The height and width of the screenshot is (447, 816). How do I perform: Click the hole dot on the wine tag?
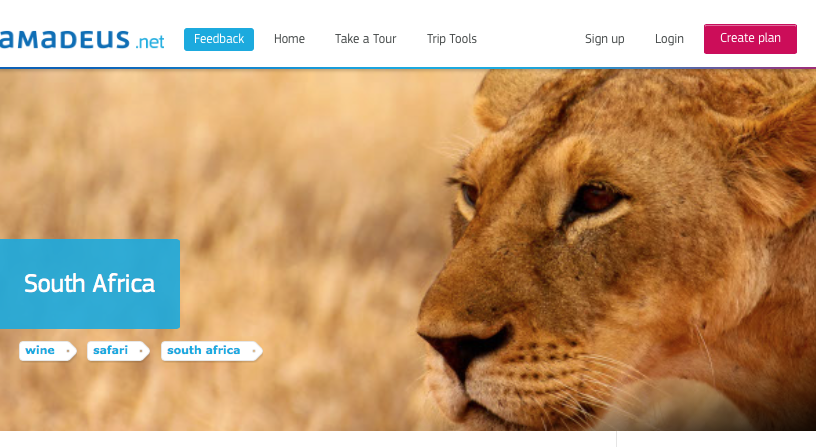tap(68, 351)
